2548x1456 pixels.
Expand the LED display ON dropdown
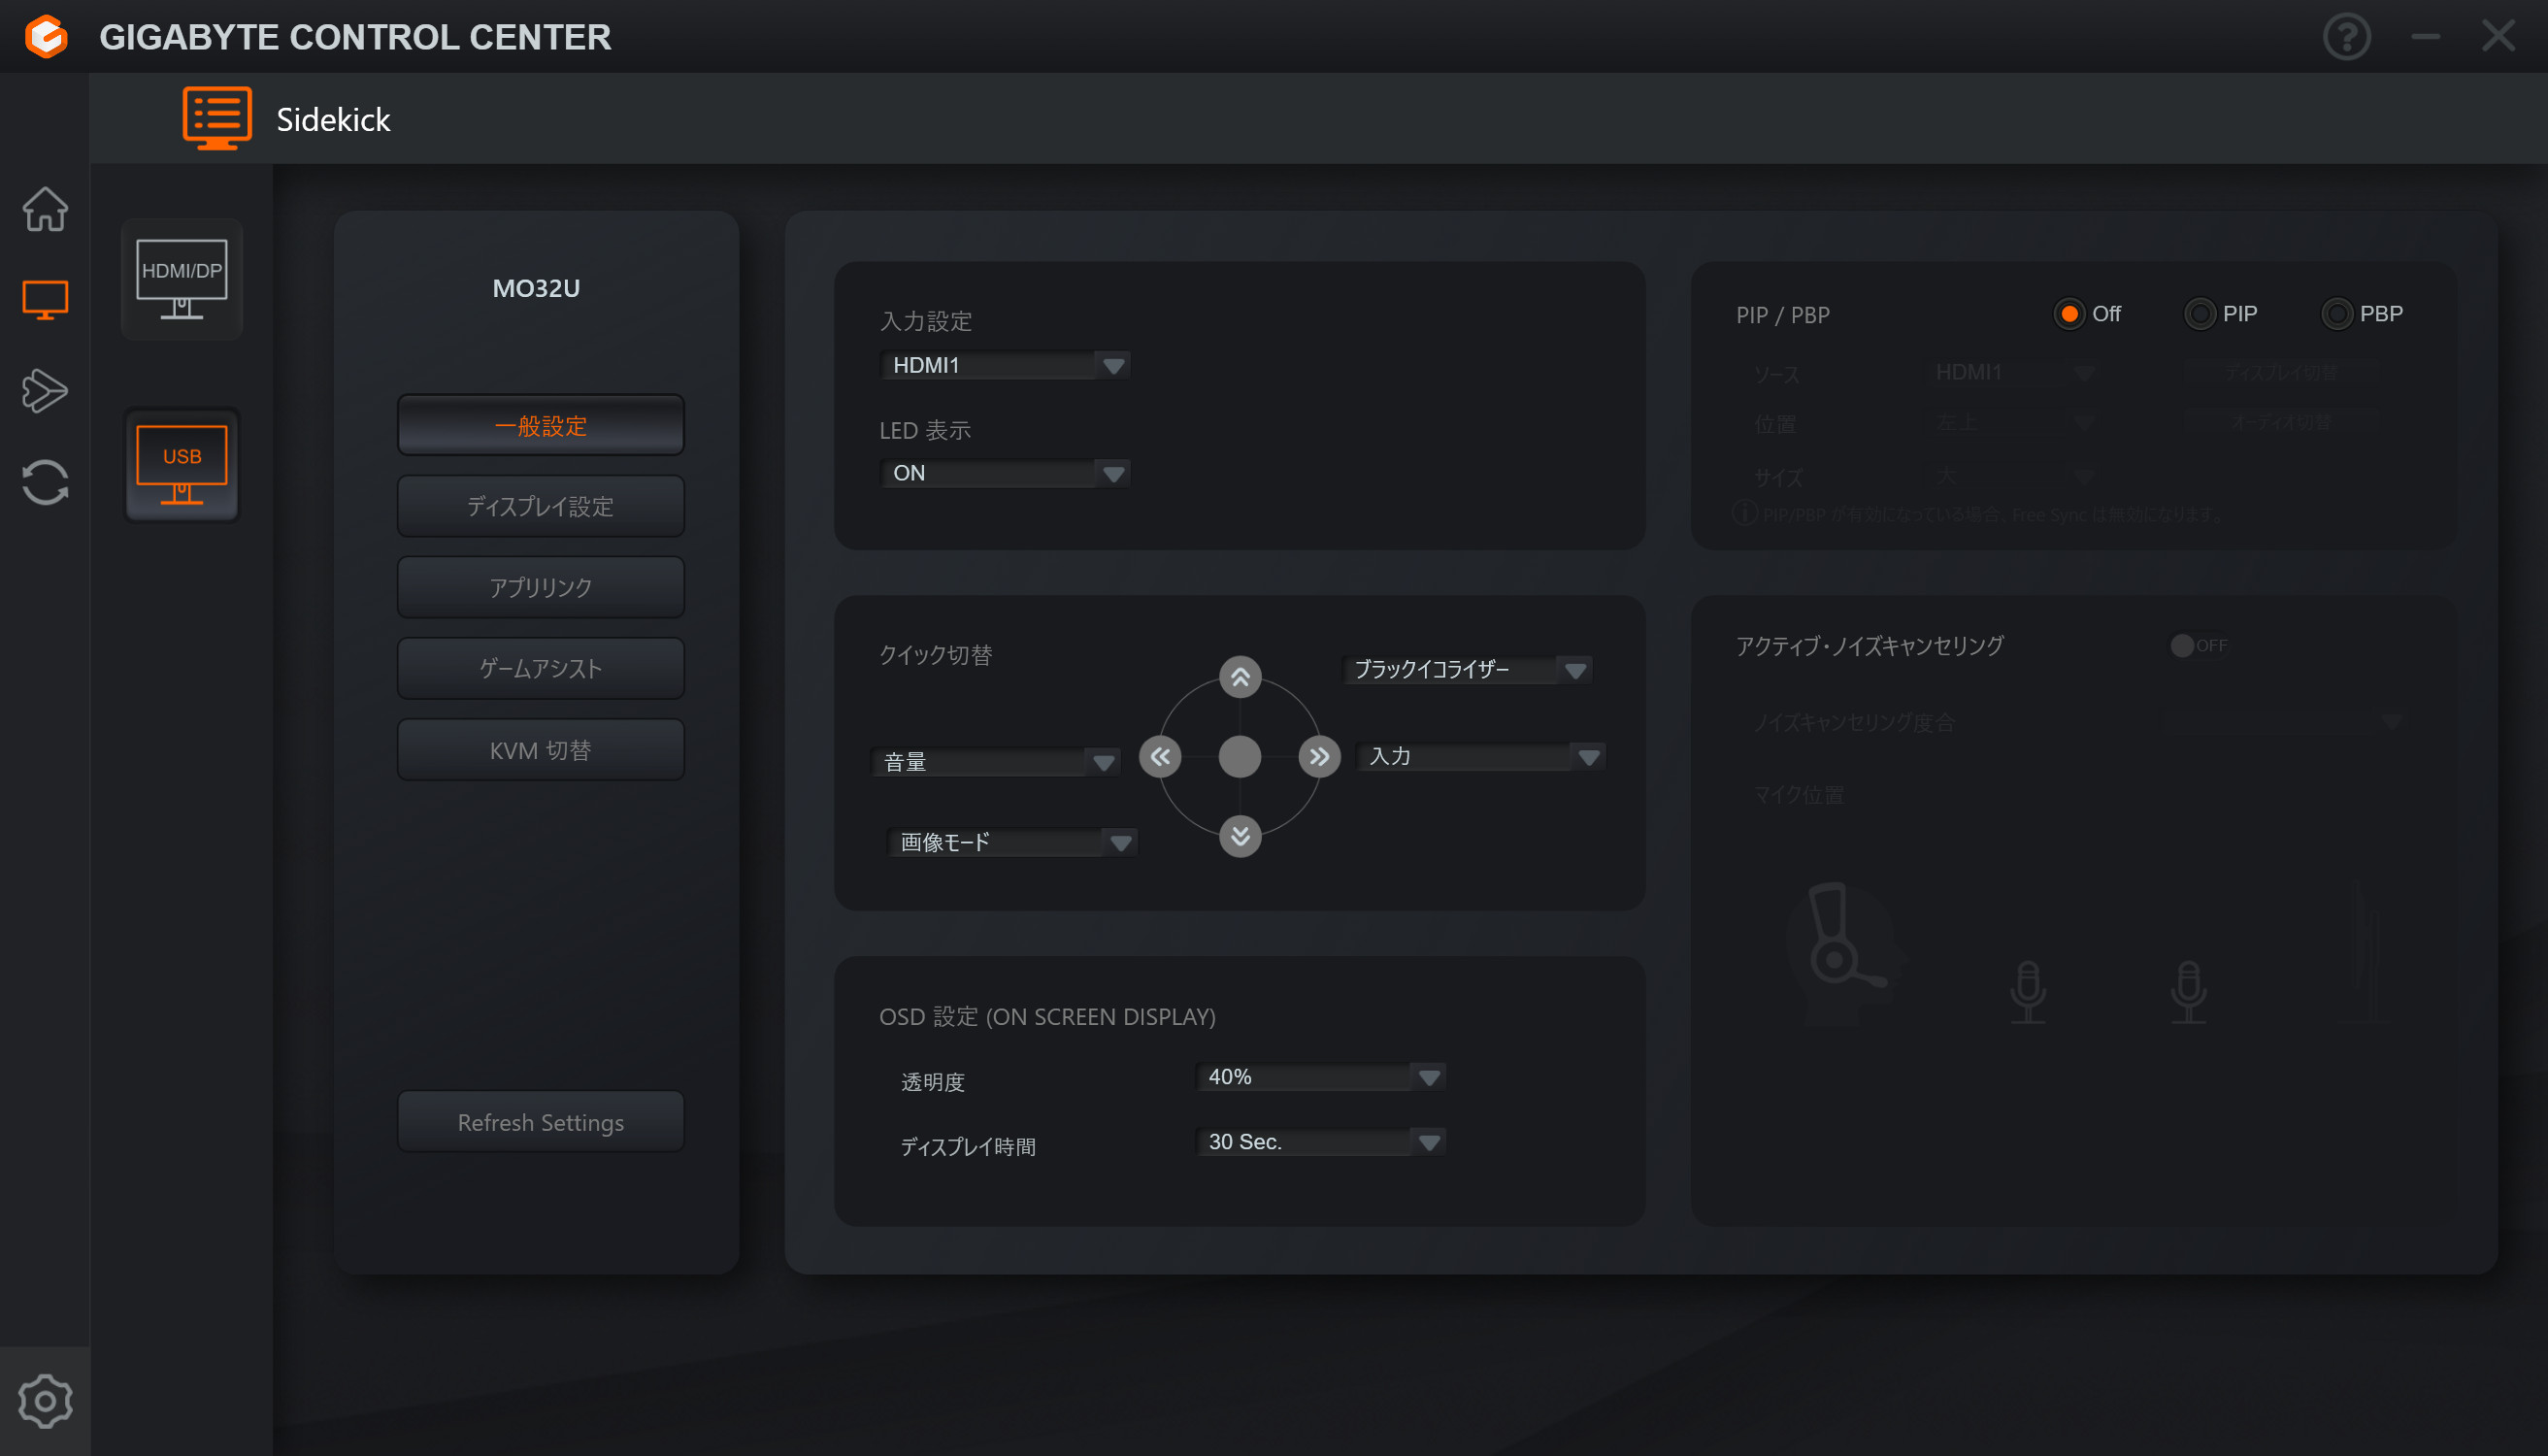pos(1004,473)
